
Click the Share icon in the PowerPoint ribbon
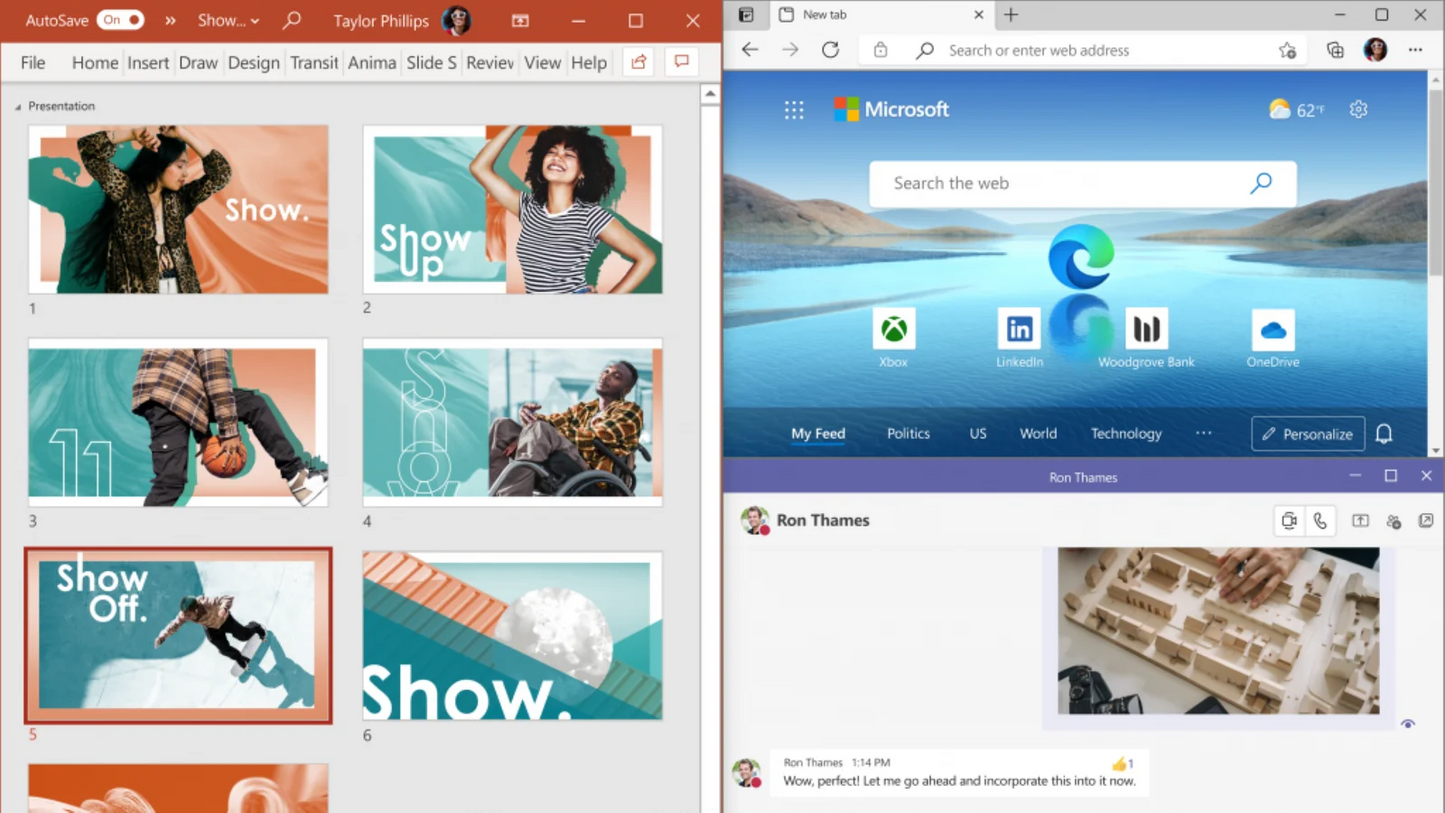tap(638, 61)
